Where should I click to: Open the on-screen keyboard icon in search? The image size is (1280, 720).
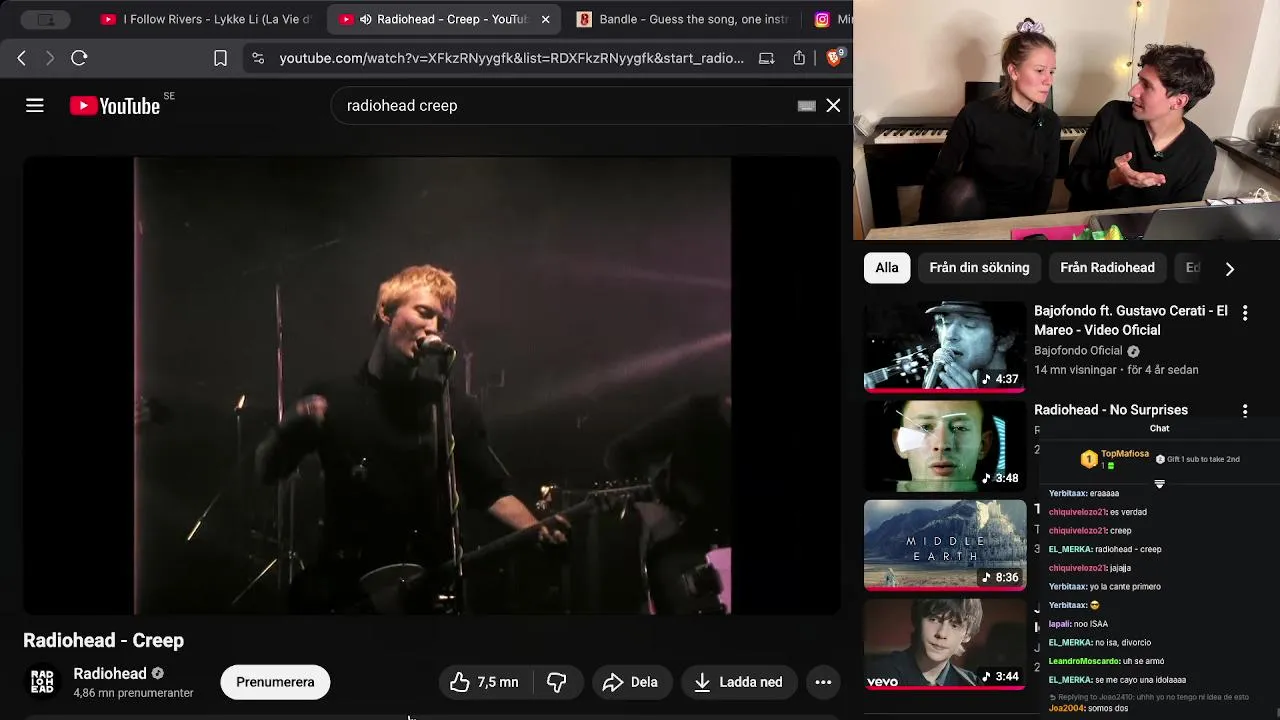[x=806, y=106]
